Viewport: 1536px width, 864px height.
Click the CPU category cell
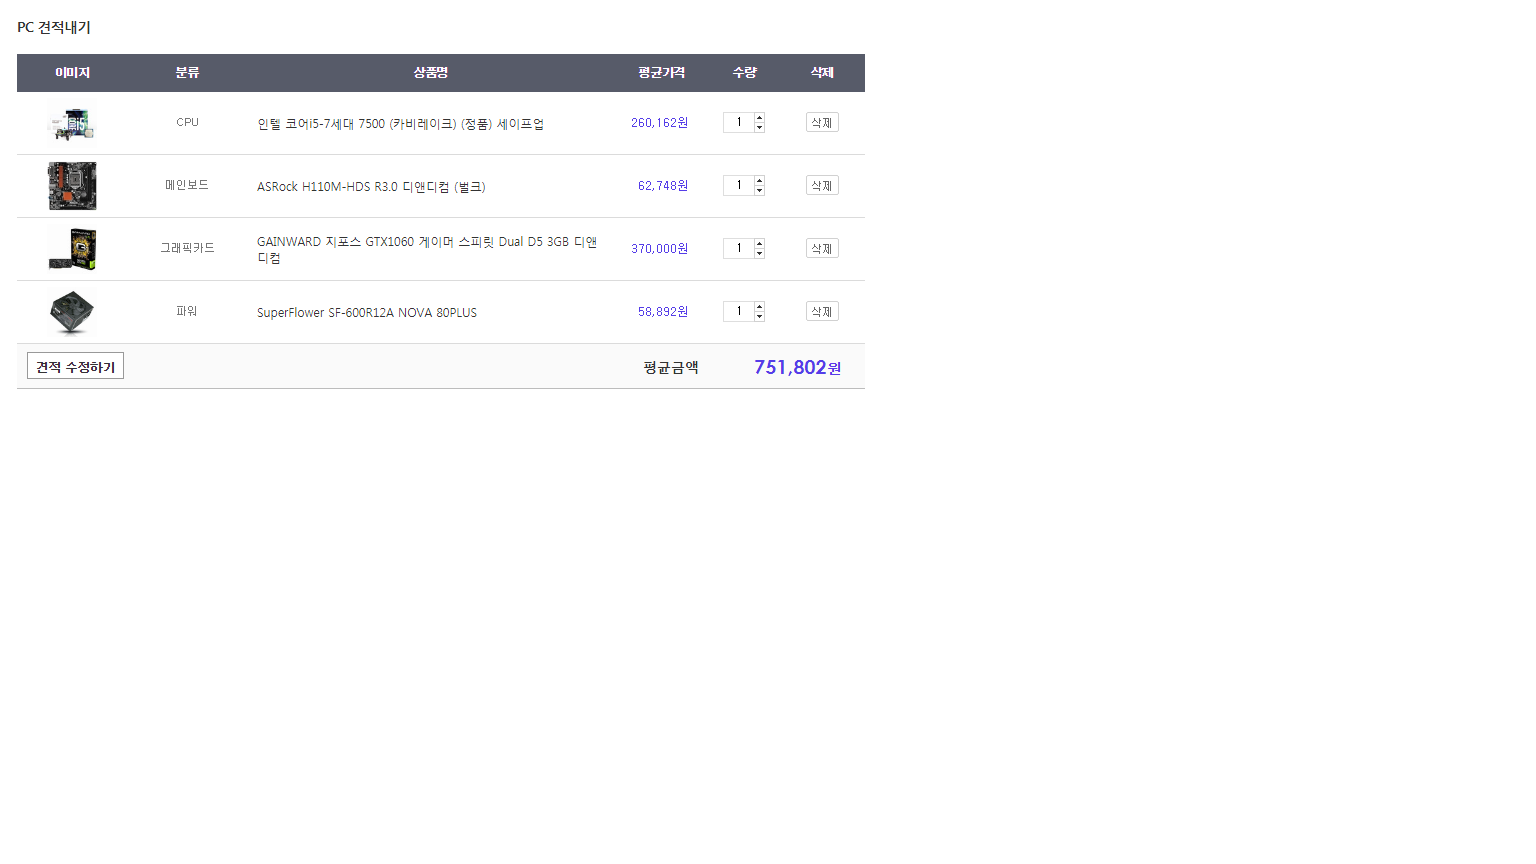pos(187,122)
